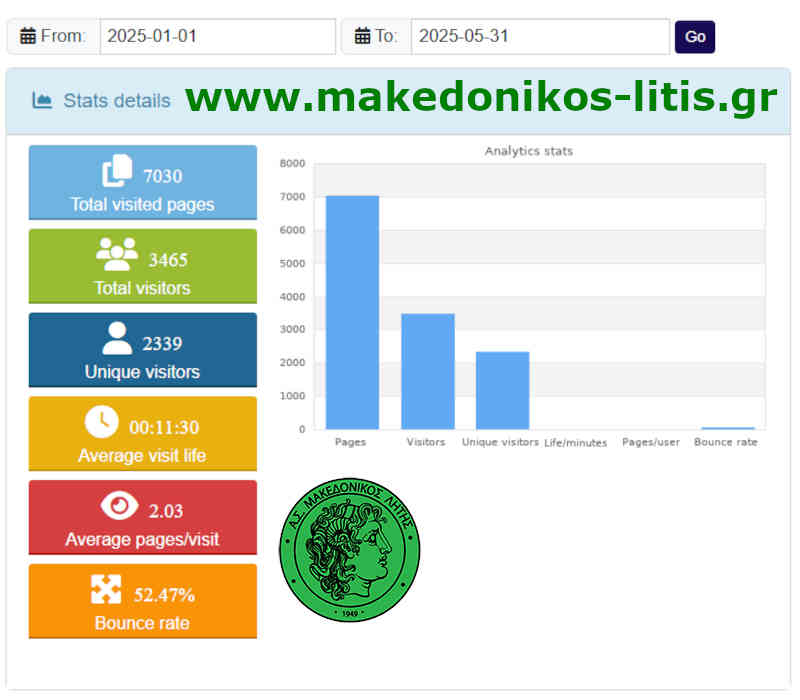The image size is (800, 700).
Task: Click the calendar icon beside To
Action: [362, 37]
